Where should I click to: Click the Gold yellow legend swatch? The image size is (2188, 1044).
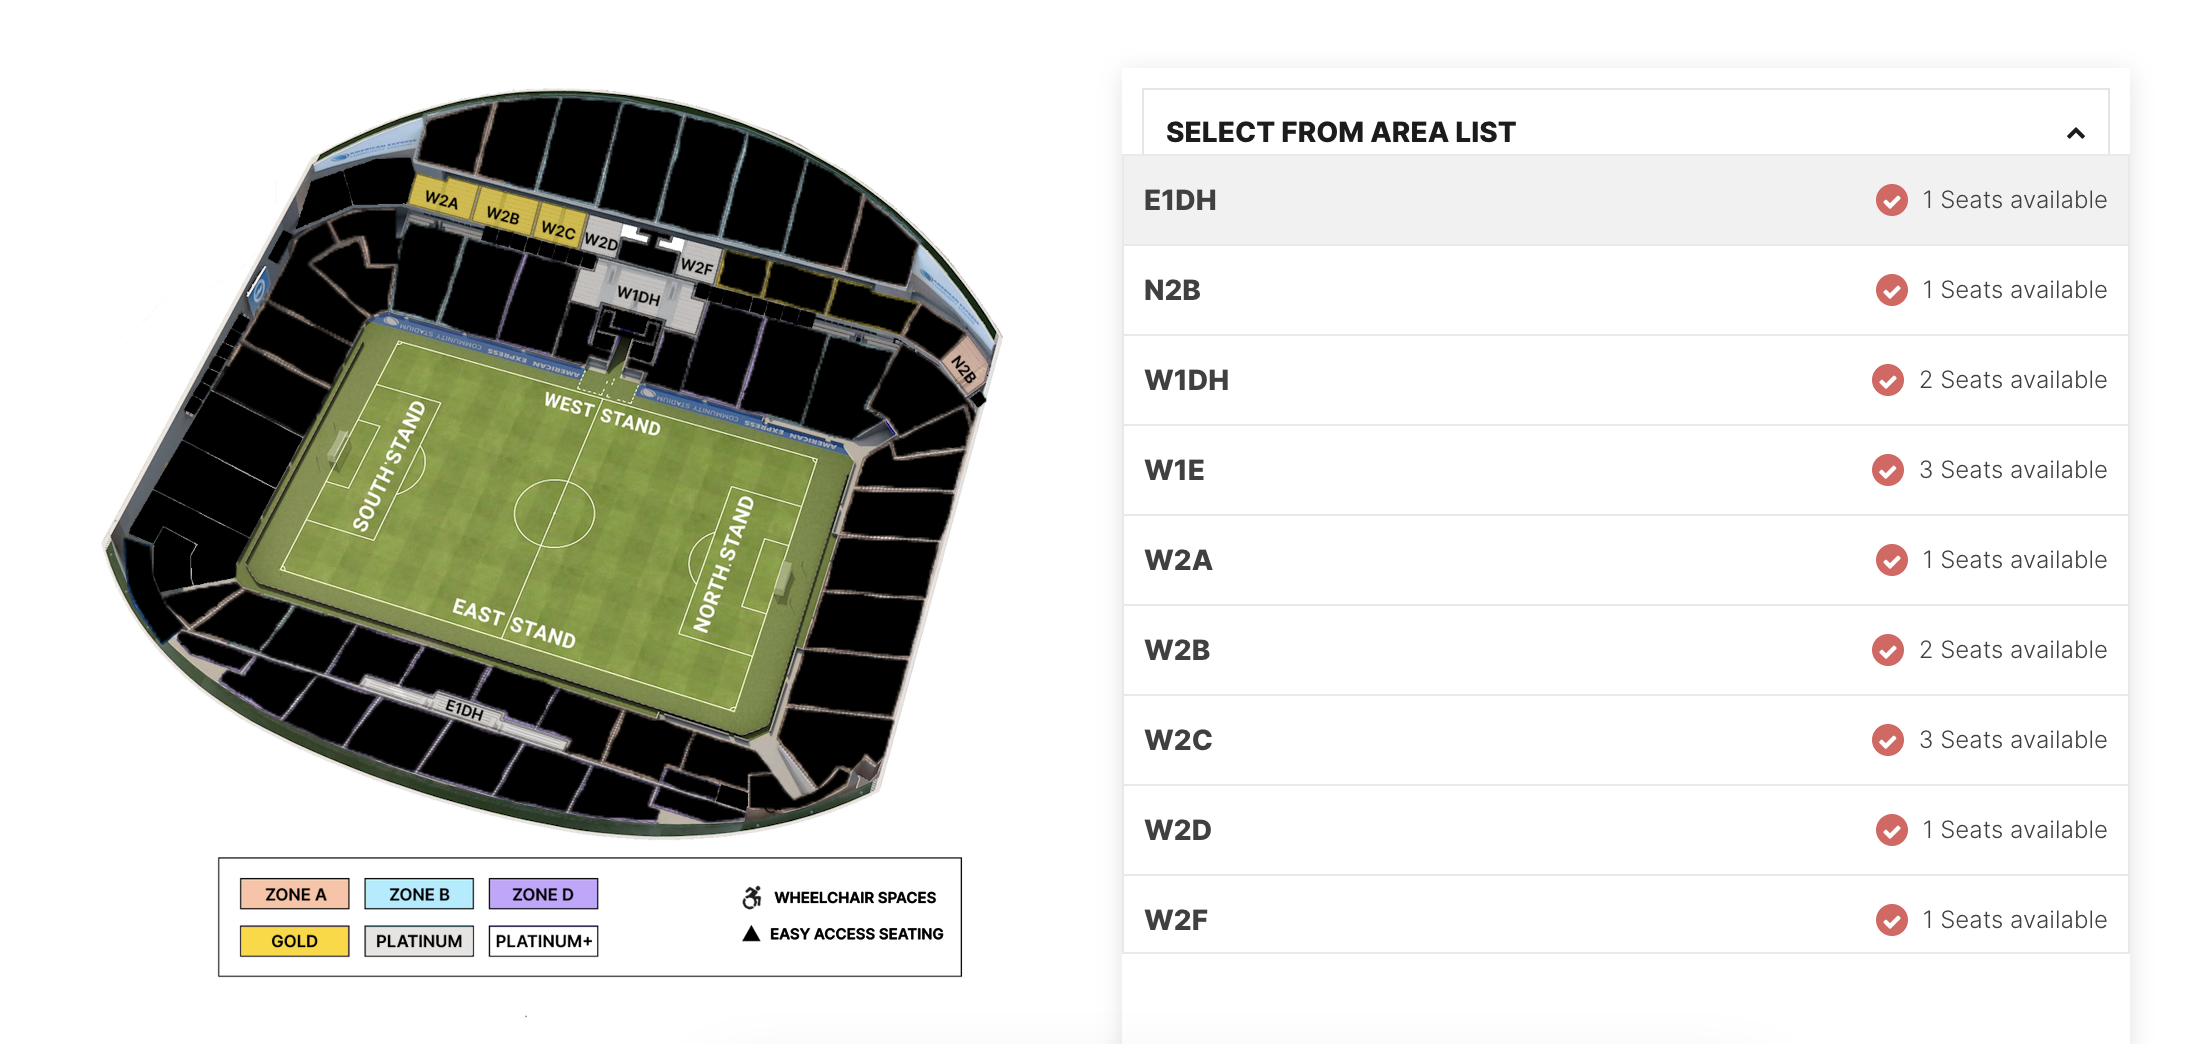pyautogui.click(x=295, y=941)
